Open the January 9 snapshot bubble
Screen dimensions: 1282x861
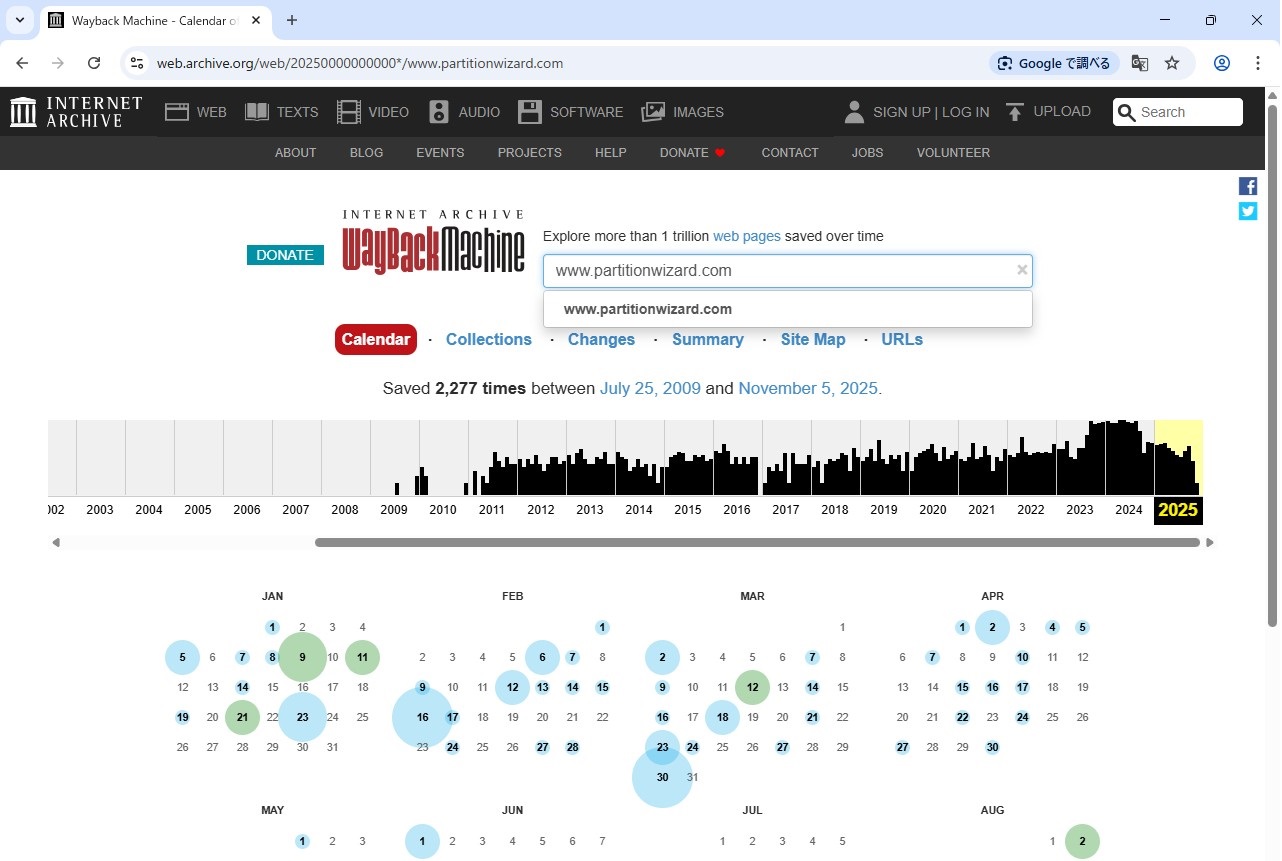point(302,657)
